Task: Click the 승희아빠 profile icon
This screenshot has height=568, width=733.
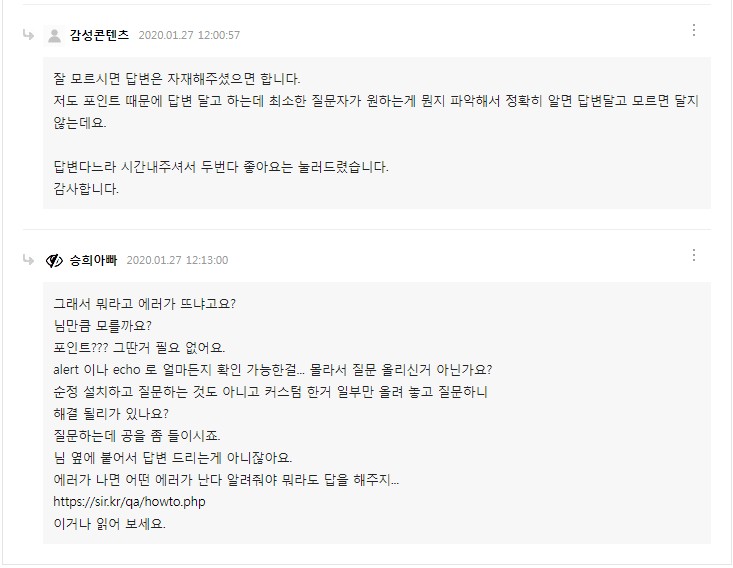Action: point(54,261)
